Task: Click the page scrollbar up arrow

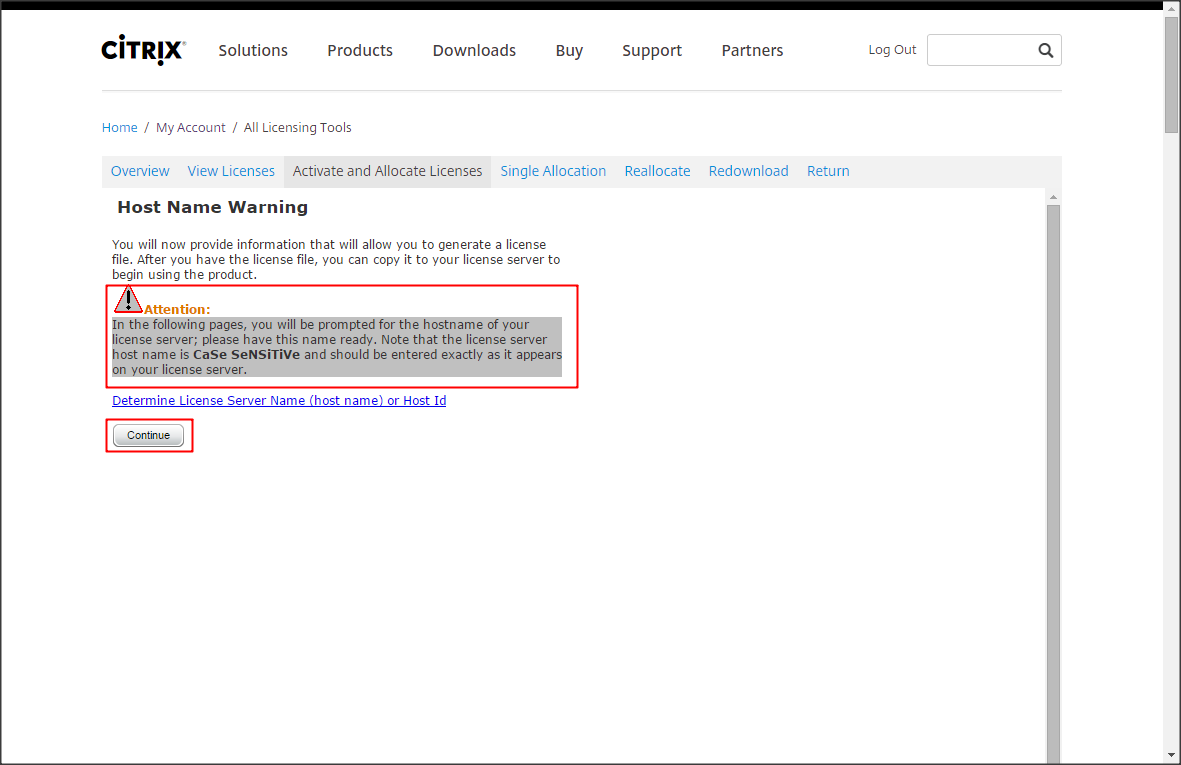Action: [1171, 8]
